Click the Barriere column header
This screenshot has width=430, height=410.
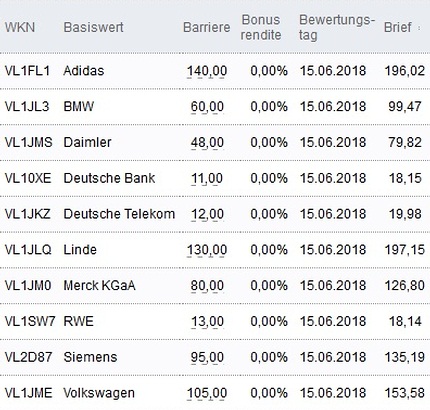207,27
